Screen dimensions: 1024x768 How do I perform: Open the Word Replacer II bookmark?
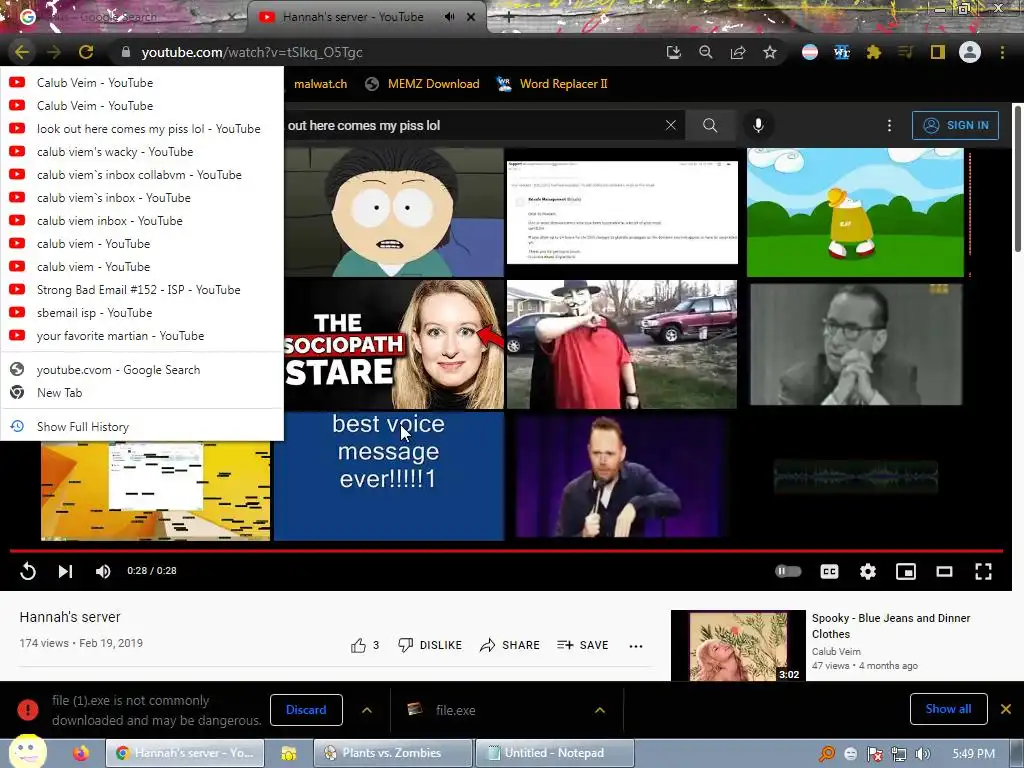tap(552, 84)
